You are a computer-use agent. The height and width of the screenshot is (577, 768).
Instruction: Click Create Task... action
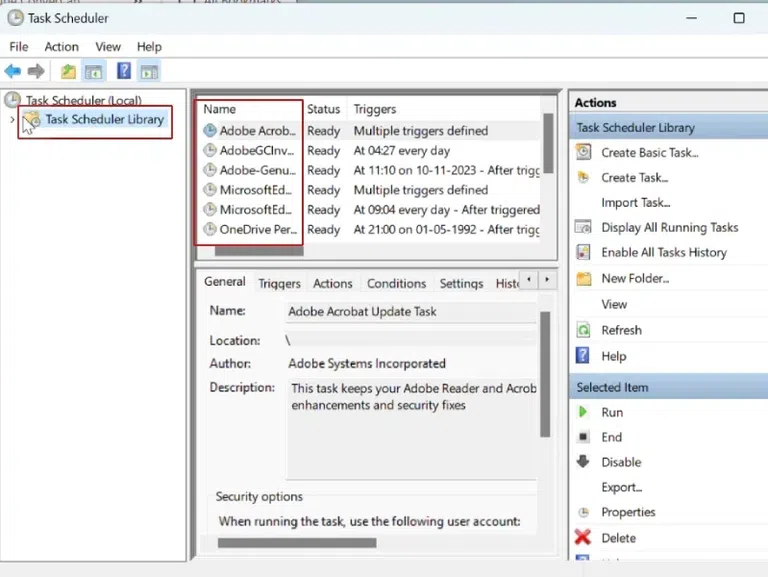634,177
